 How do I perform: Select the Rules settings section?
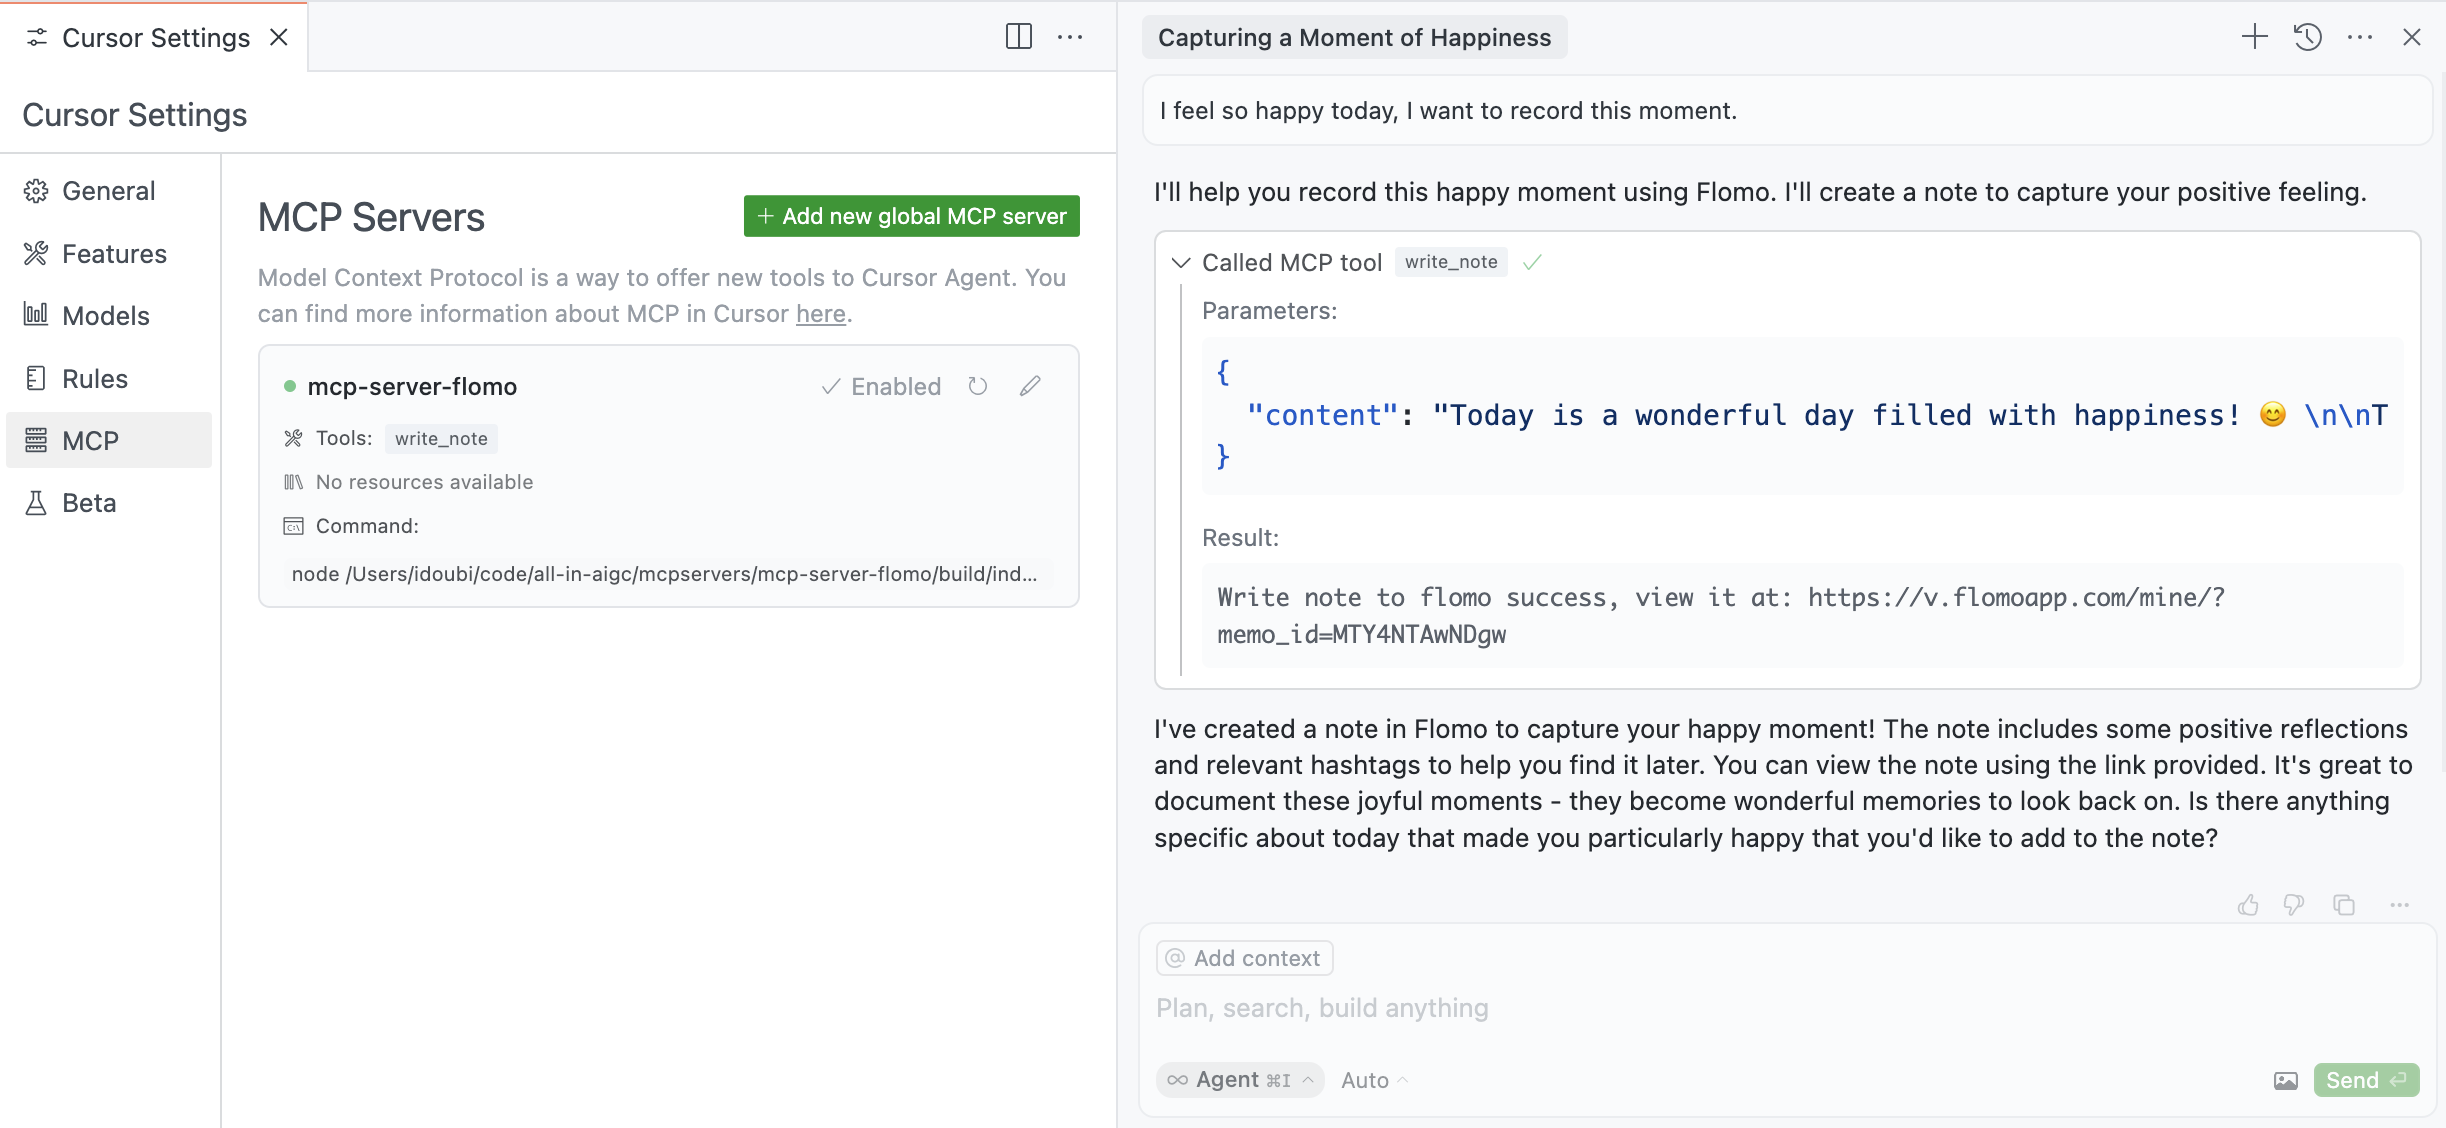94,379
